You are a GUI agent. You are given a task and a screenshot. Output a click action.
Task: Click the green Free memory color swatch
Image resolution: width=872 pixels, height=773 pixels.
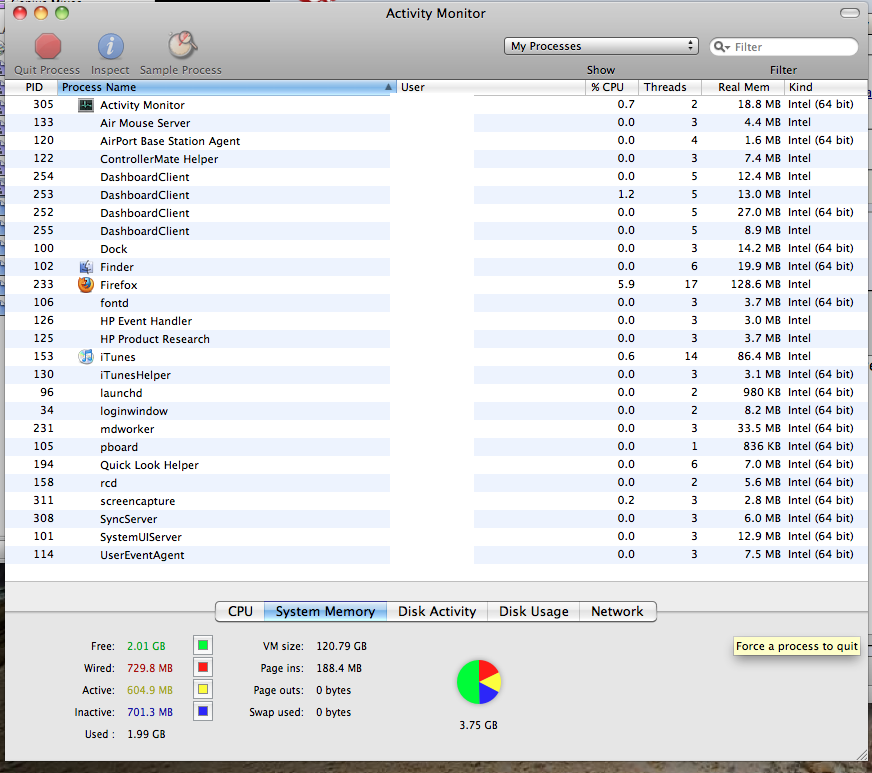203,646
